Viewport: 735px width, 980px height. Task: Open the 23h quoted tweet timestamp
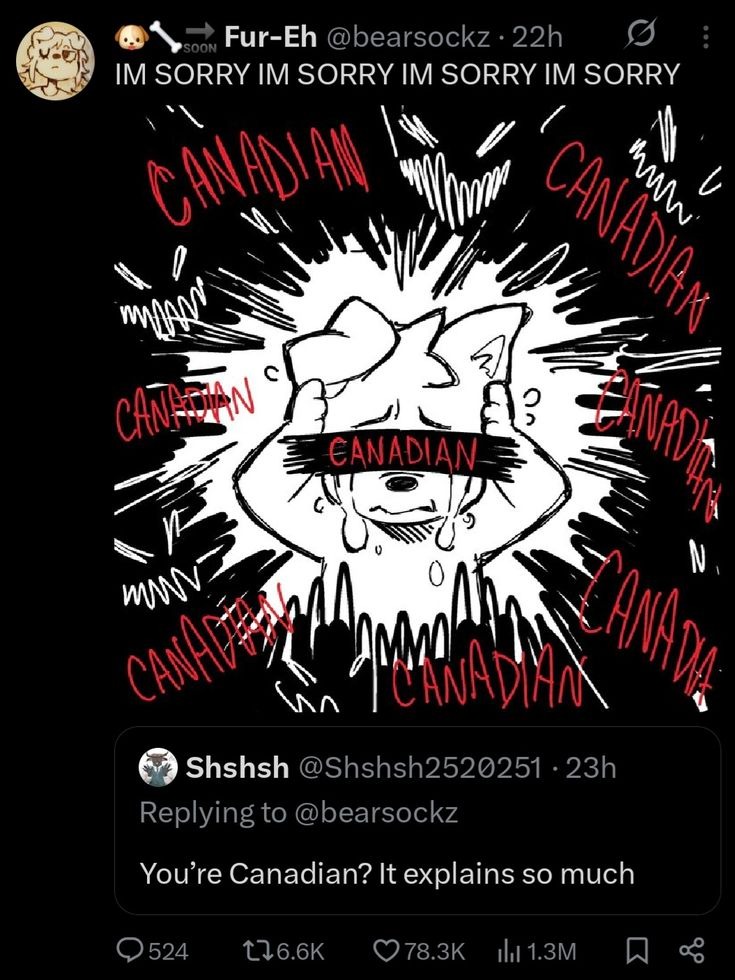click(591, 768)
